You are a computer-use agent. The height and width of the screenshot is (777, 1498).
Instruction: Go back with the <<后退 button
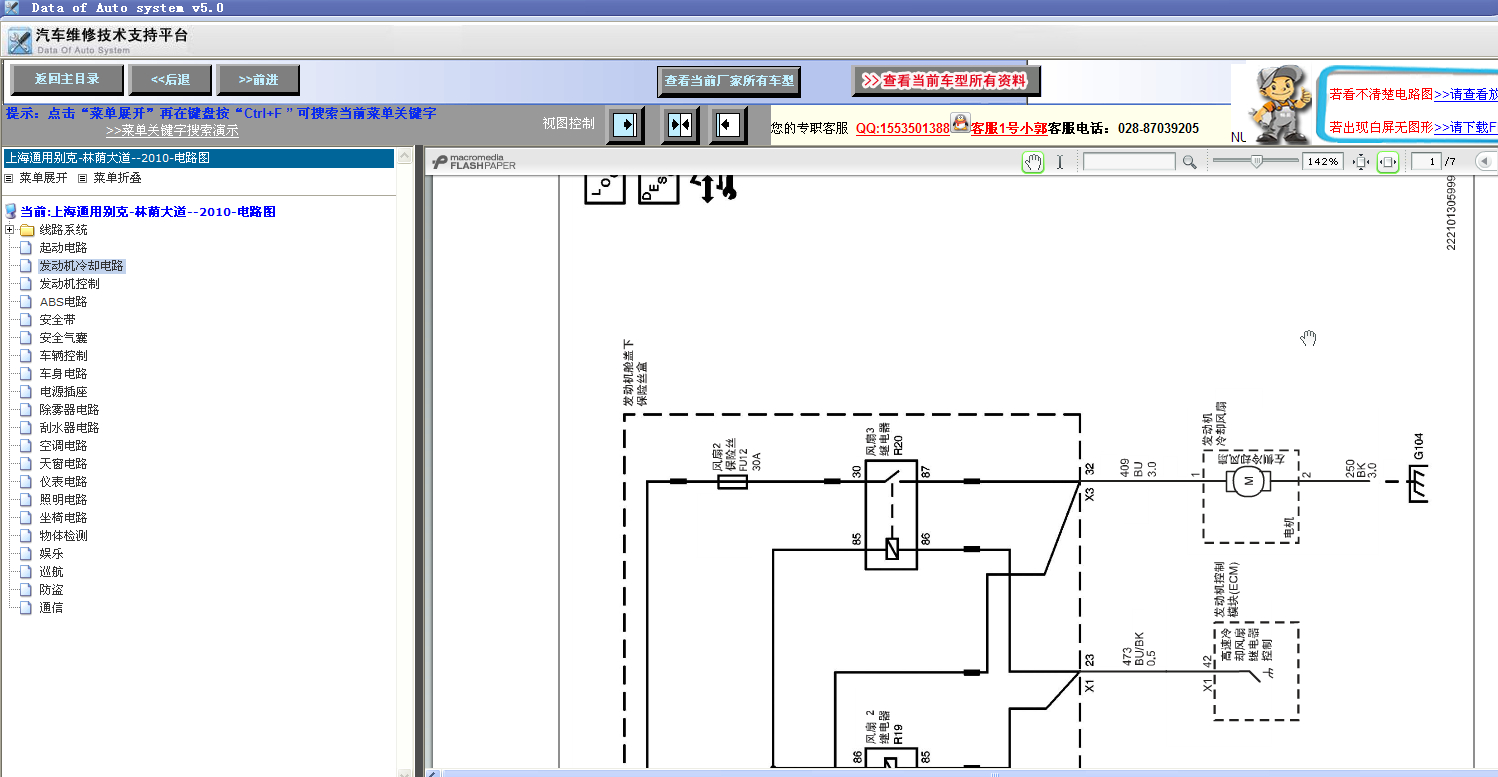point(171,80)
